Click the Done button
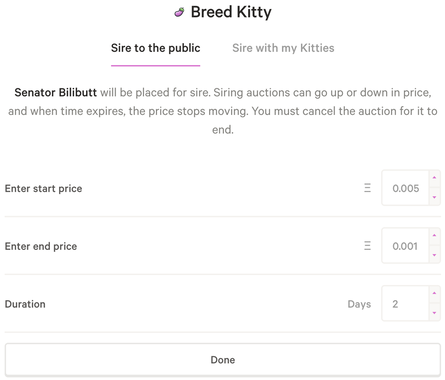Screen dimensions: 445x380 coord(223,360)
